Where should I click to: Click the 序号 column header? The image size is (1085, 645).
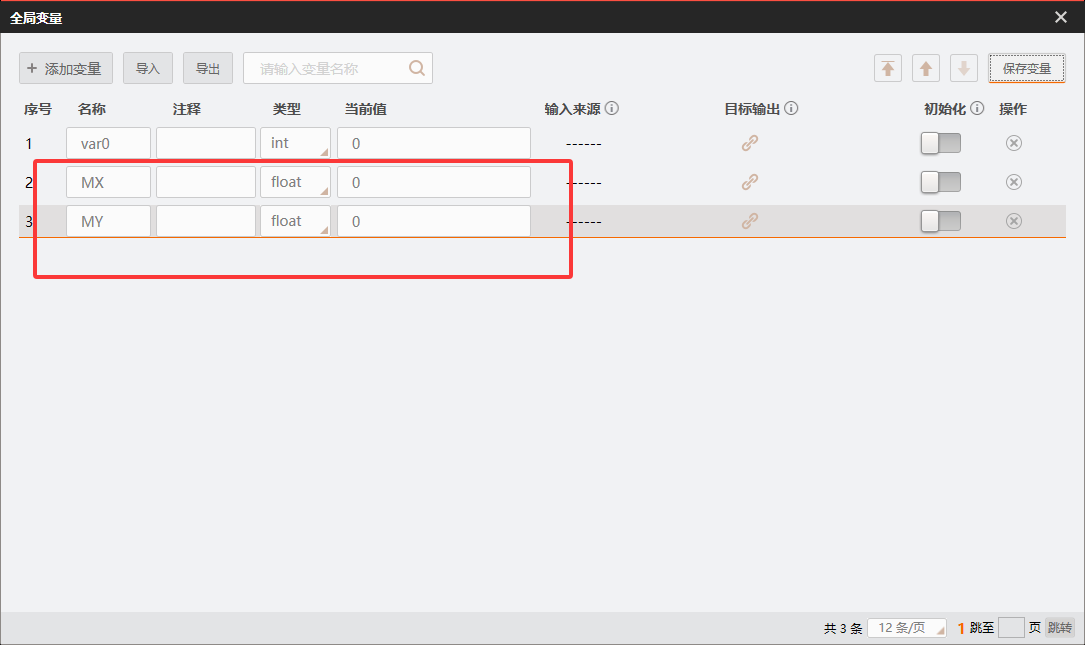point(37,109)
